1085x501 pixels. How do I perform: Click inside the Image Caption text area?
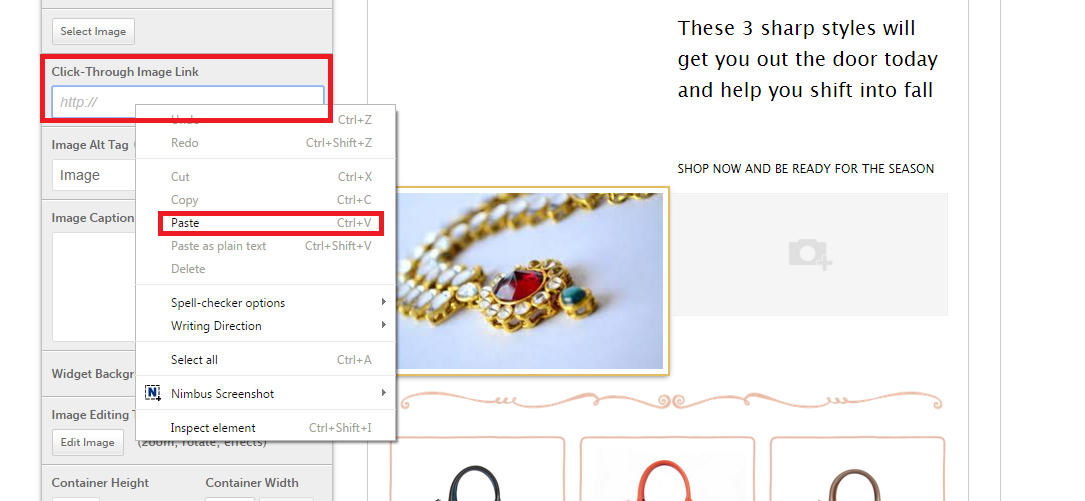point(94,286)
